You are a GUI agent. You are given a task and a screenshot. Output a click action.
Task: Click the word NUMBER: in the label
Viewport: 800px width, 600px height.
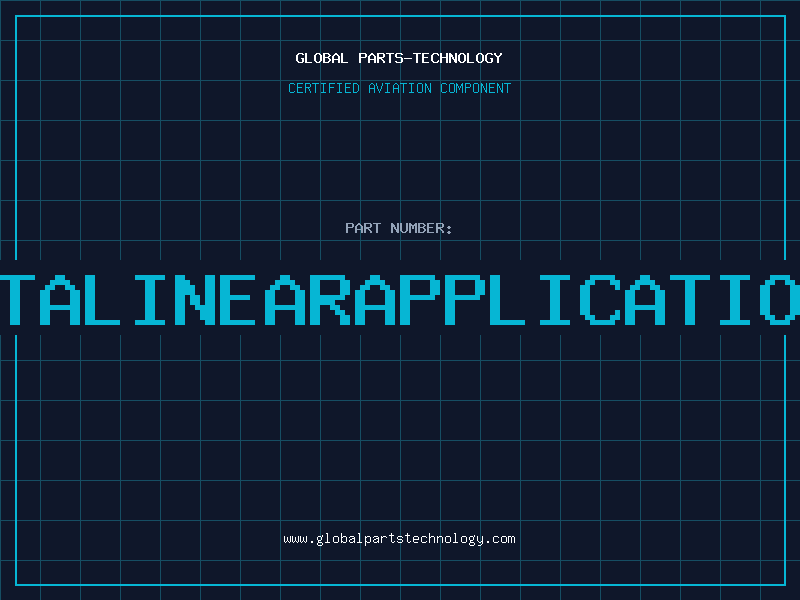pos(419,228)
